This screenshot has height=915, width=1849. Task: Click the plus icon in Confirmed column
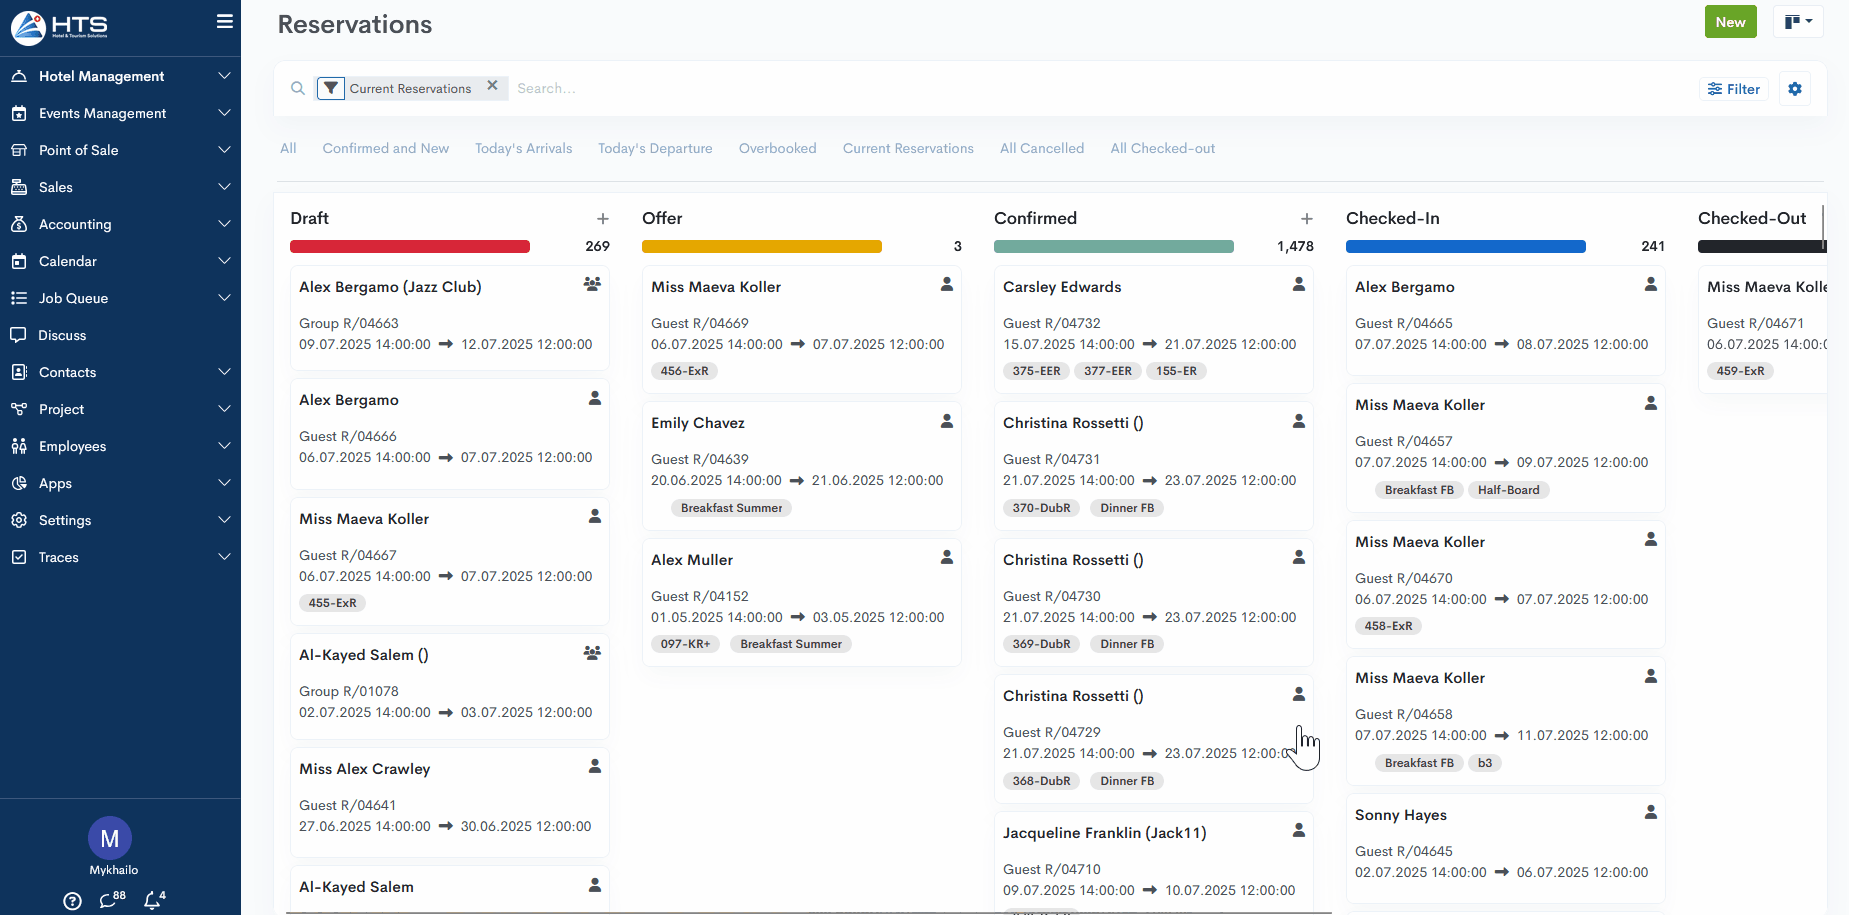(x=1306, y=219)
